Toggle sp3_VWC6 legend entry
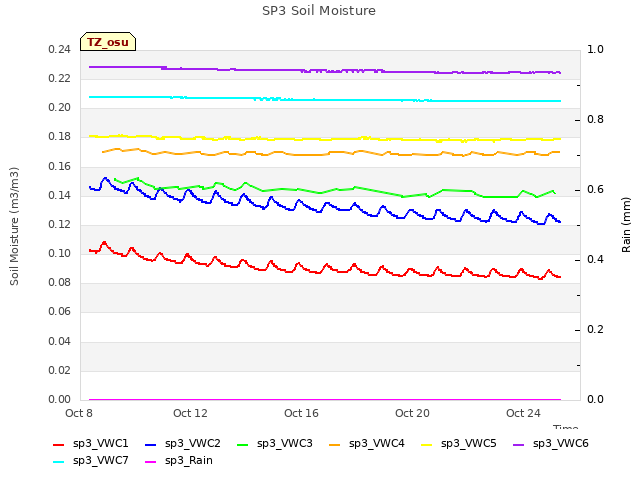Viewport: 640px width, 480px height. (551, 443)
